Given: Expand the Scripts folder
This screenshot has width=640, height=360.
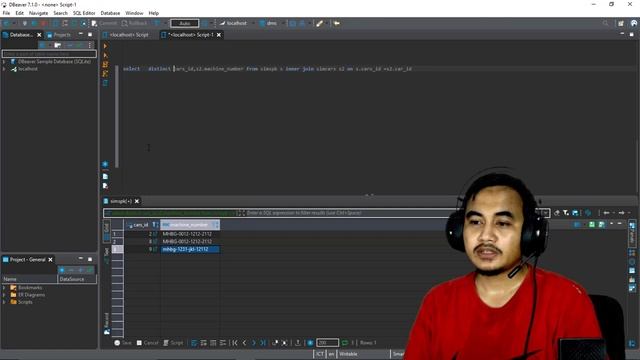Looking at the screenshot, I should click(x=4, y=302).
